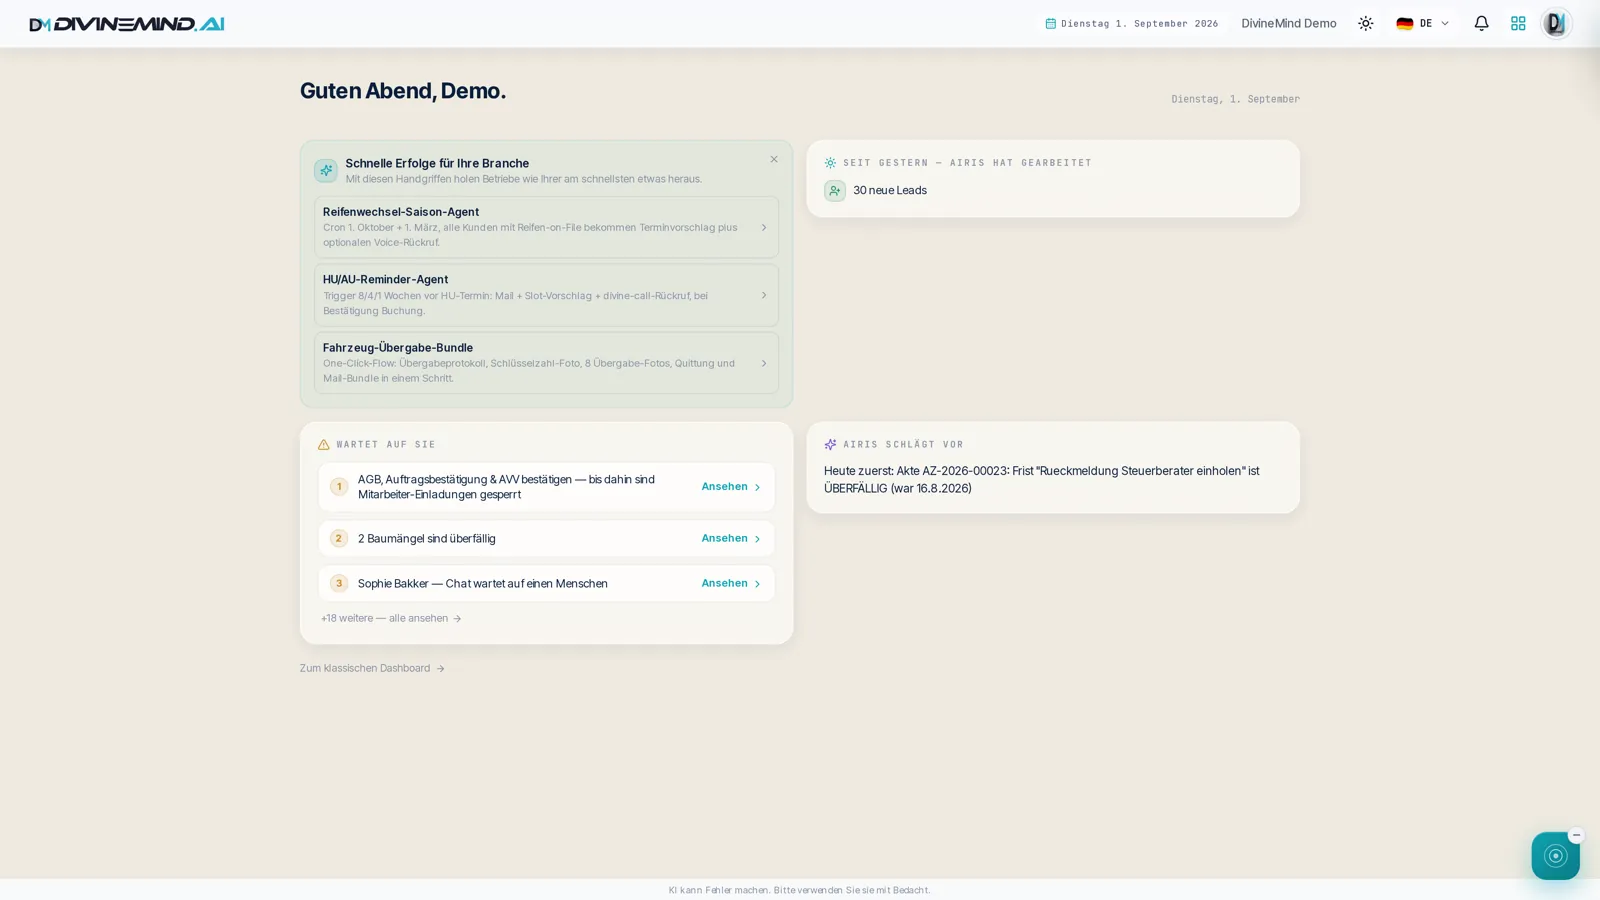Open the Airis assistant floating button
This screenshot has width=1600, height=900.
click(1555, 856)
